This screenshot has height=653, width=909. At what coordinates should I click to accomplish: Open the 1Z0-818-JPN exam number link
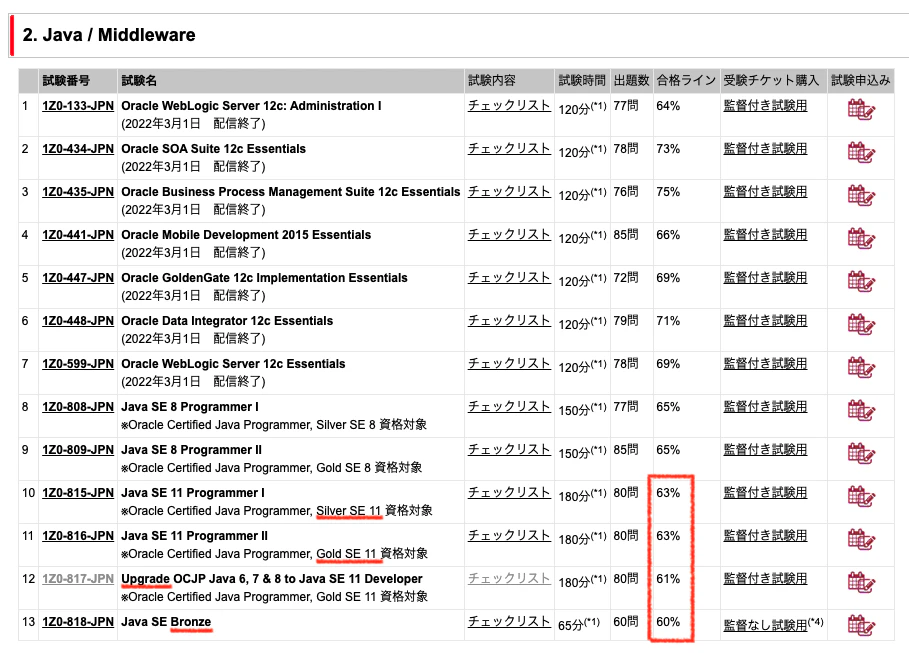[78, 621]
